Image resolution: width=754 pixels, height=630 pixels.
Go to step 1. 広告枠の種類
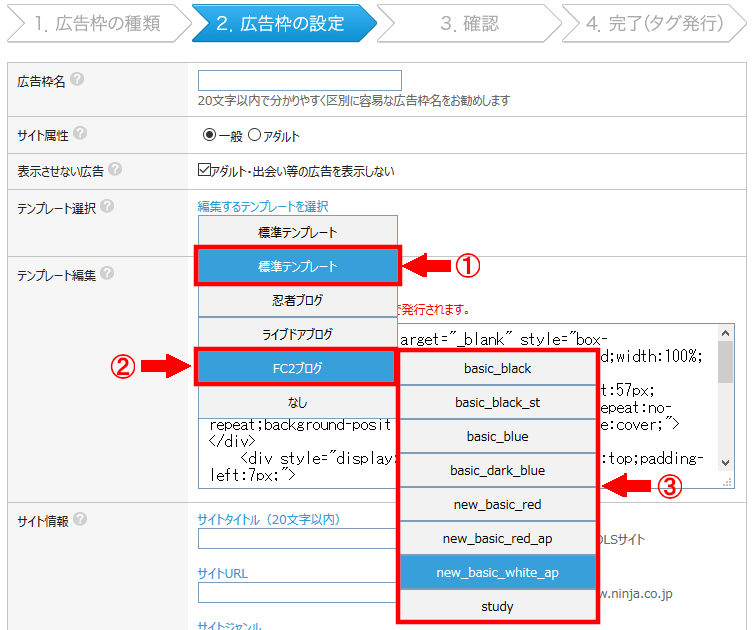98,23
